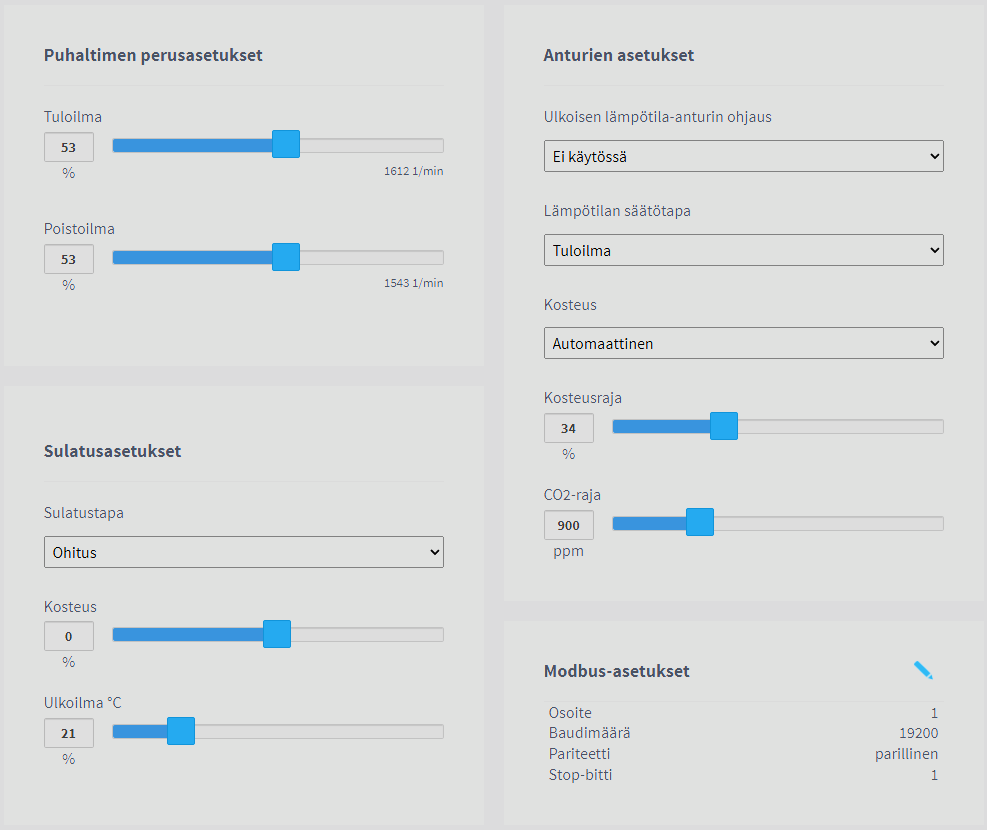Click the Modbus Baudimäärä value 19200
987x830 pixels.
click(x=918, y=733)
